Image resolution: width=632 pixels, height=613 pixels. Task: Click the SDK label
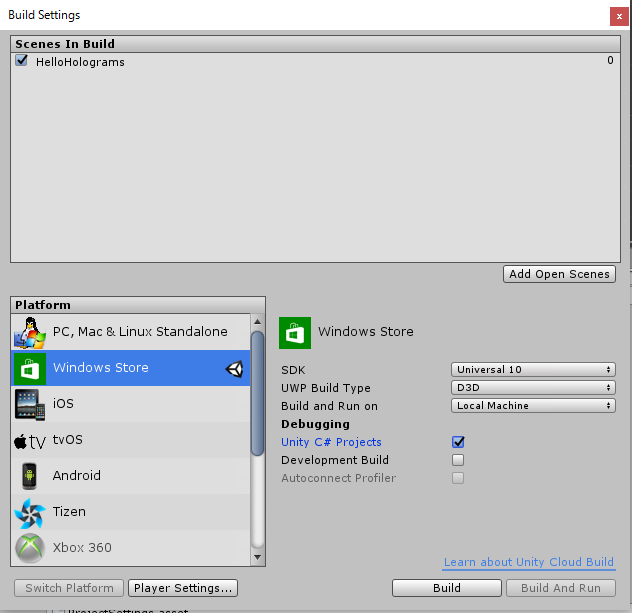[x=293, y=370]
